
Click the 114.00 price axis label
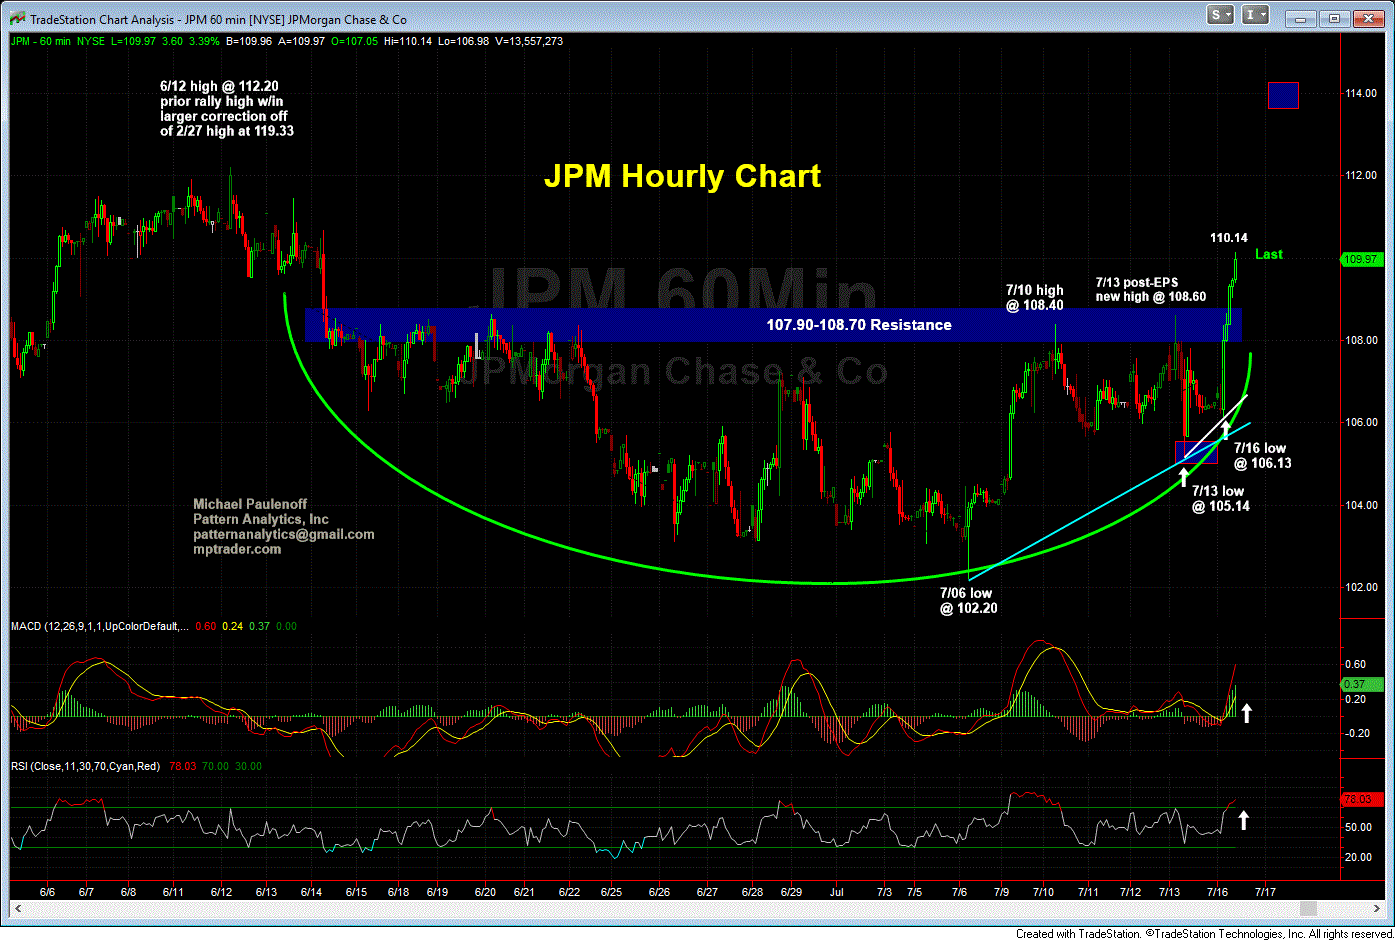coord(1360,93)
